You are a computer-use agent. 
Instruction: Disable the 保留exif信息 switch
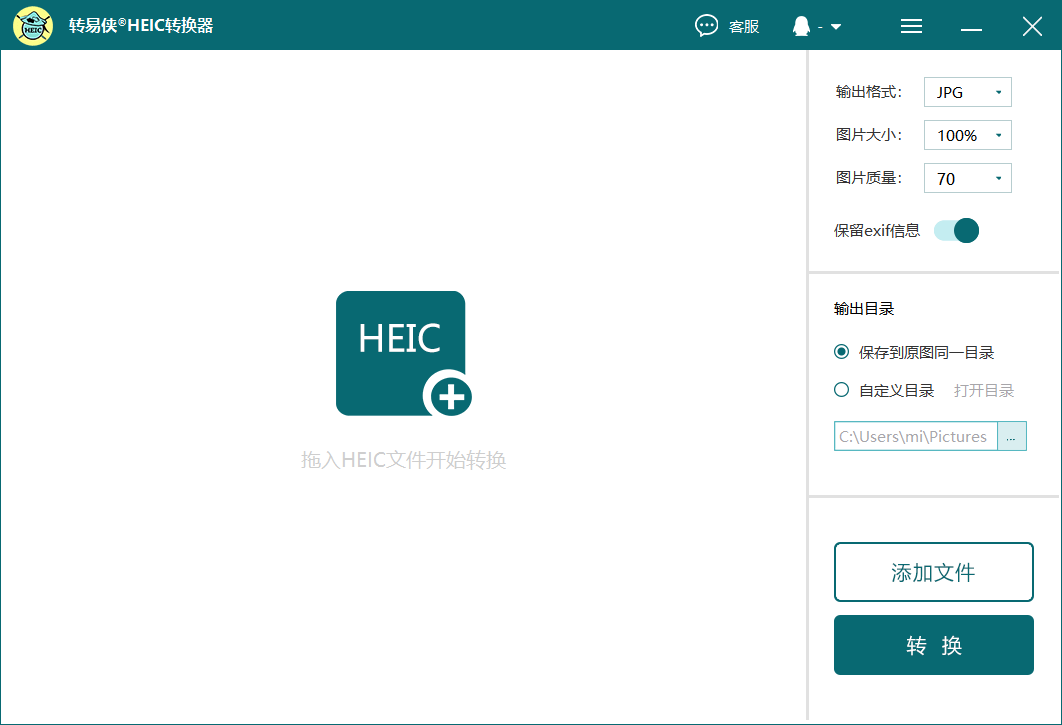(x=956, y=230)
